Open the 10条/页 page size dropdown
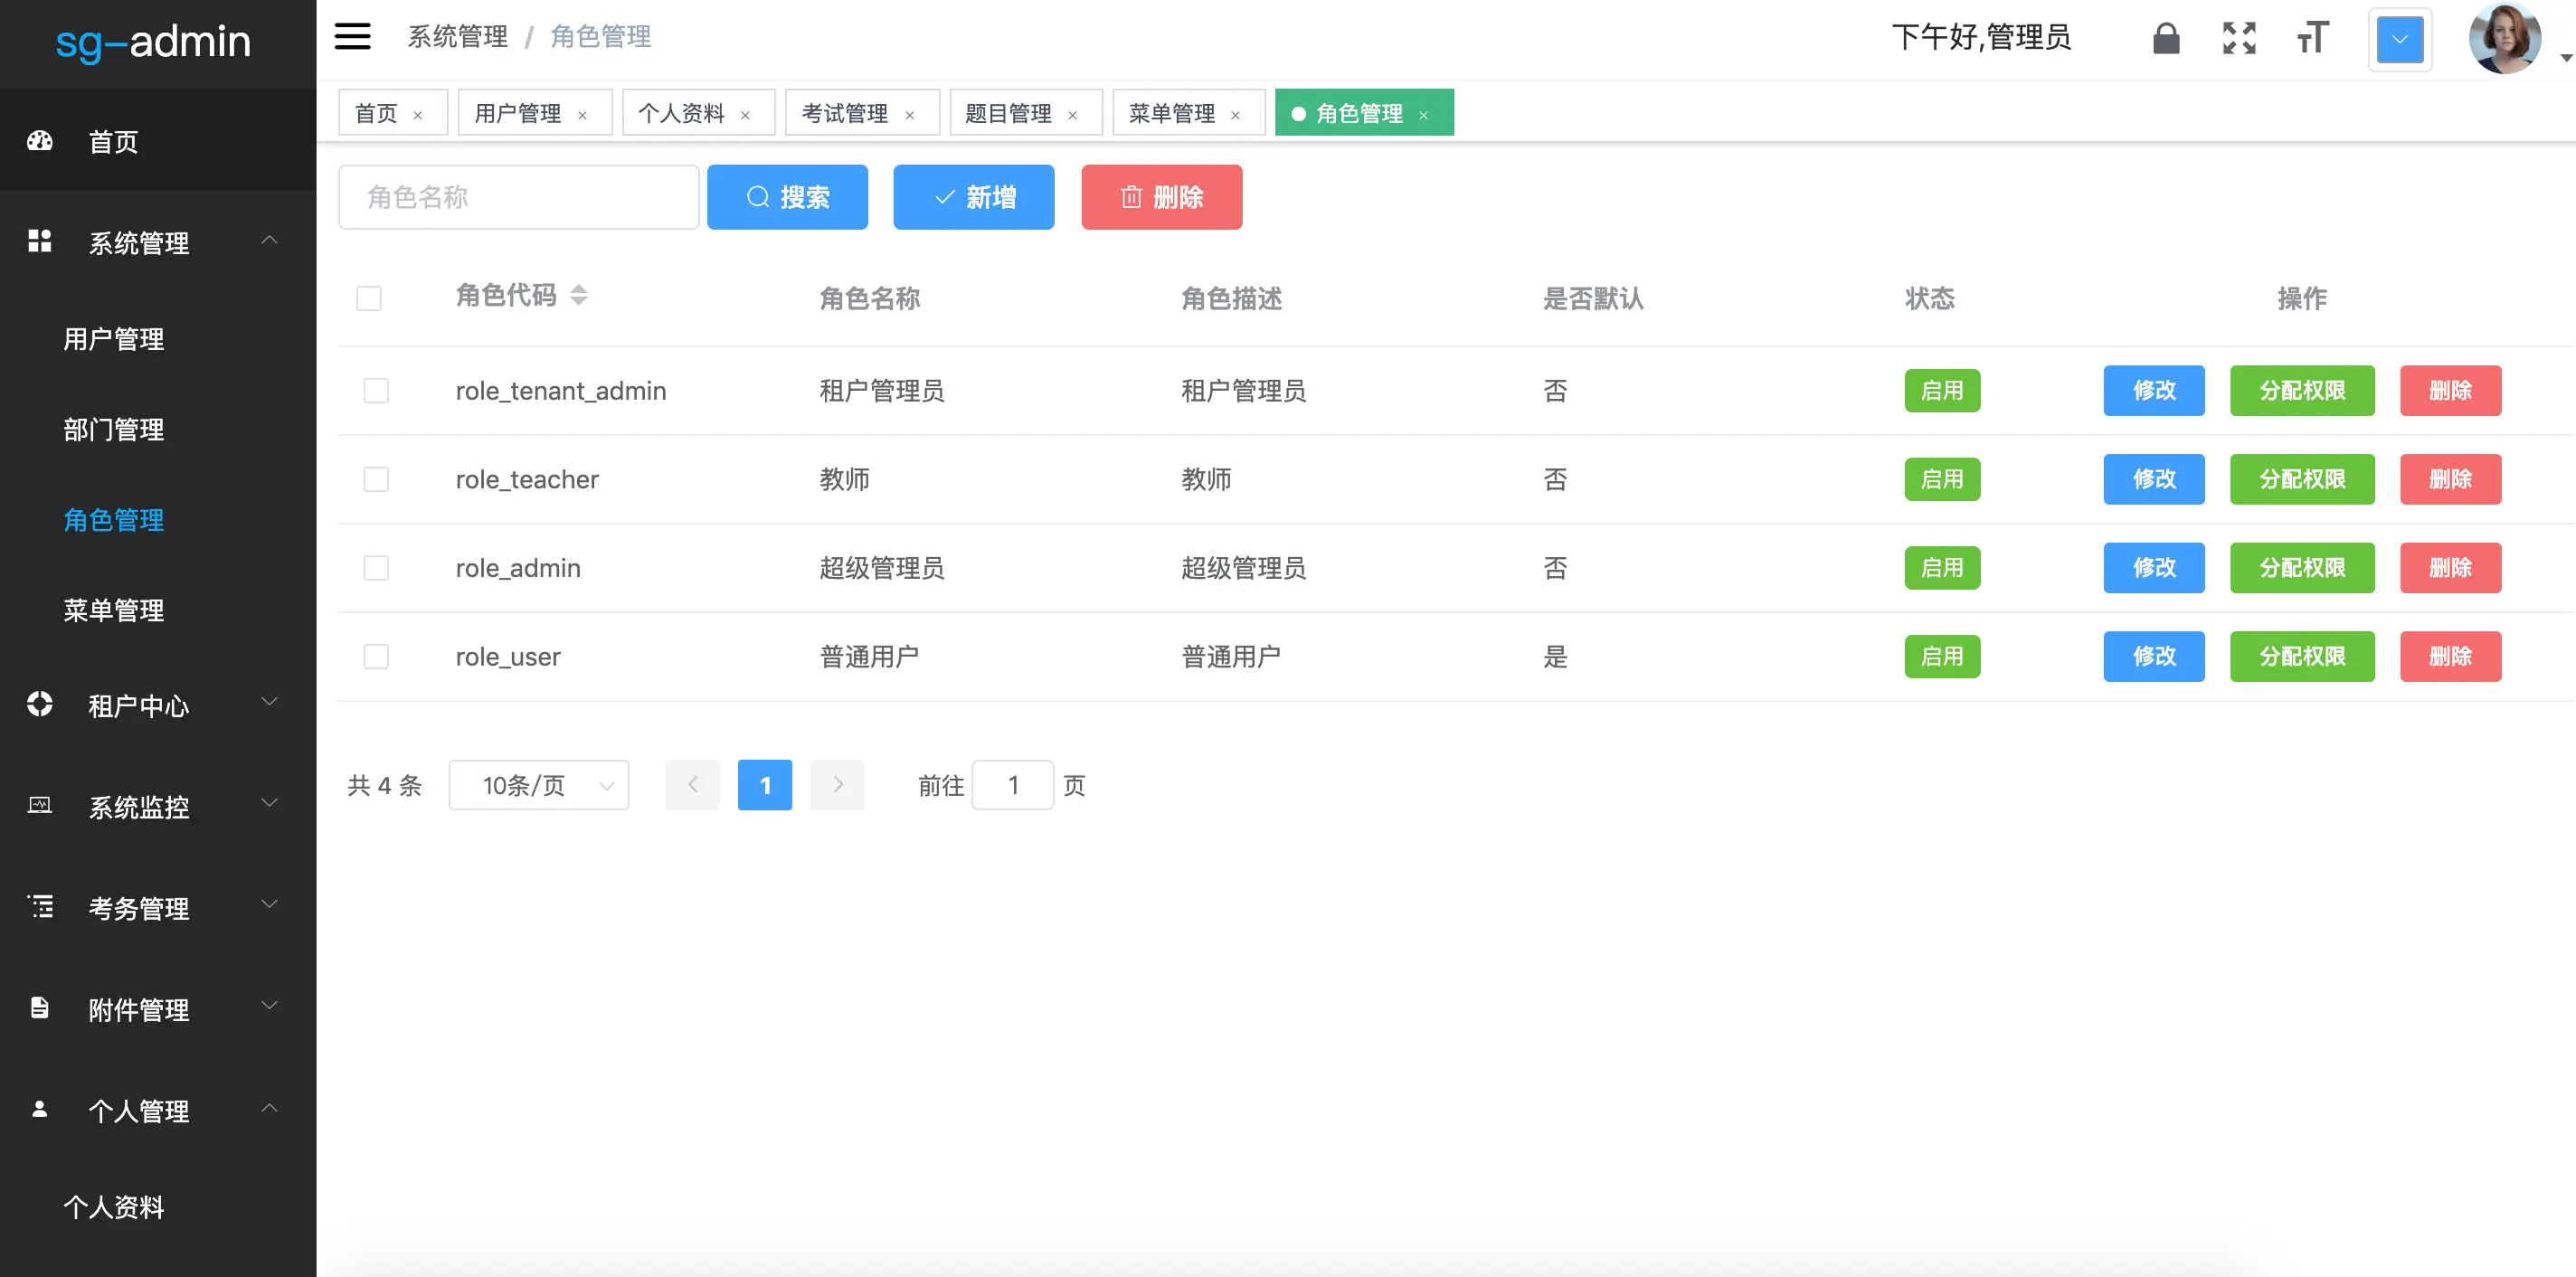Screen dimensions: 2576x1277 coord(539,785)
